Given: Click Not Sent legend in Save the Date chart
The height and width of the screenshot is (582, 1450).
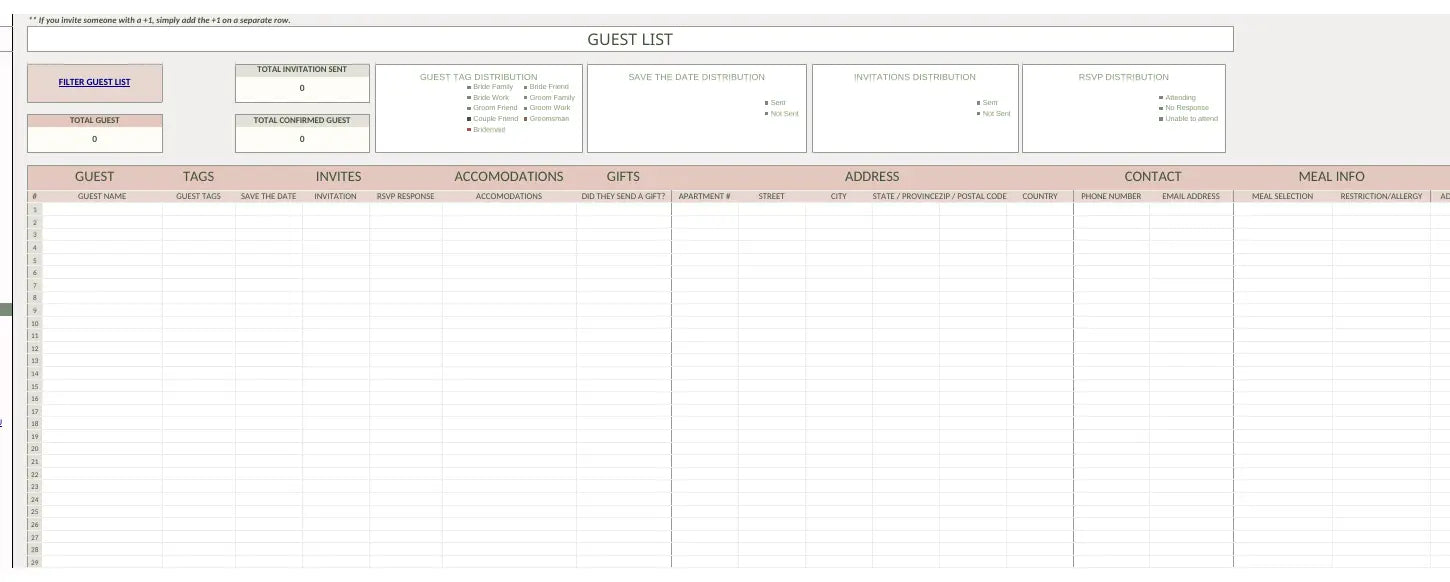Looking at the screenshot, I should point(782,114).
